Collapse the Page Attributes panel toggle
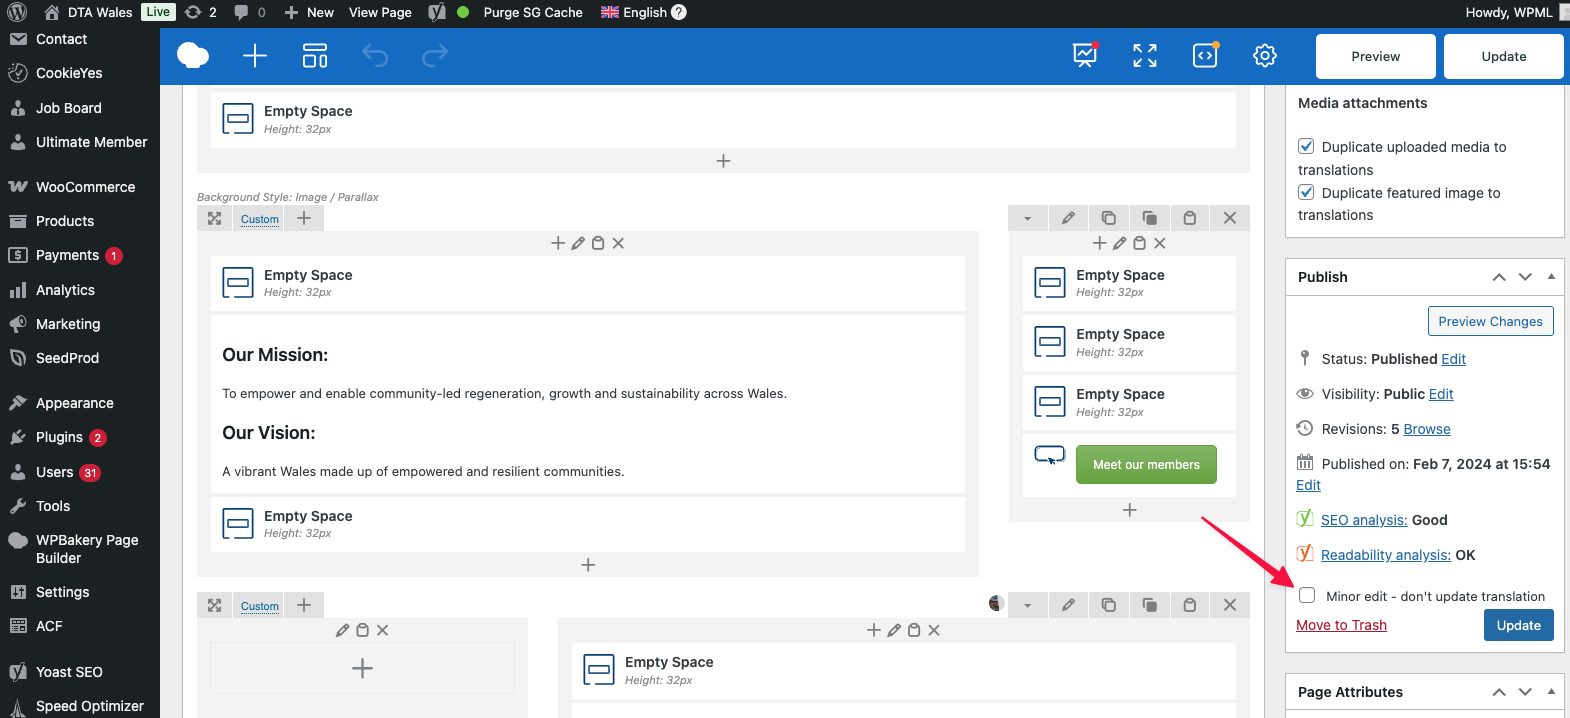The image size is (1570, 718). 1551,692
